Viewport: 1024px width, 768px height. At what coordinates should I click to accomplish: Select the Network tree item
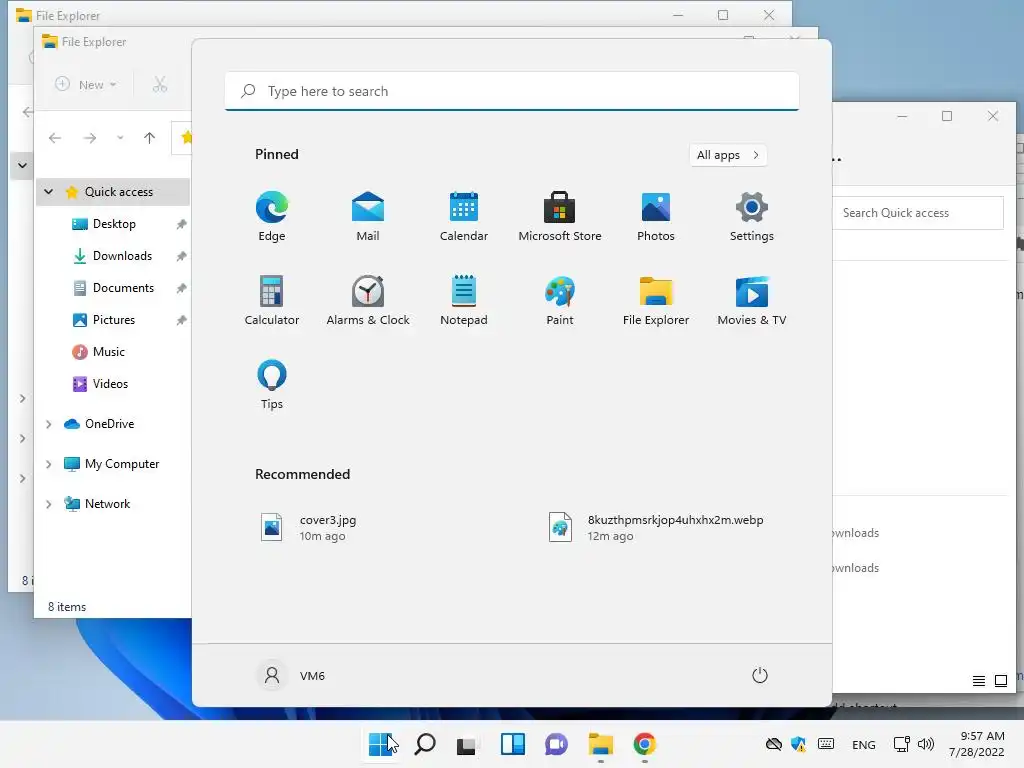97,504
